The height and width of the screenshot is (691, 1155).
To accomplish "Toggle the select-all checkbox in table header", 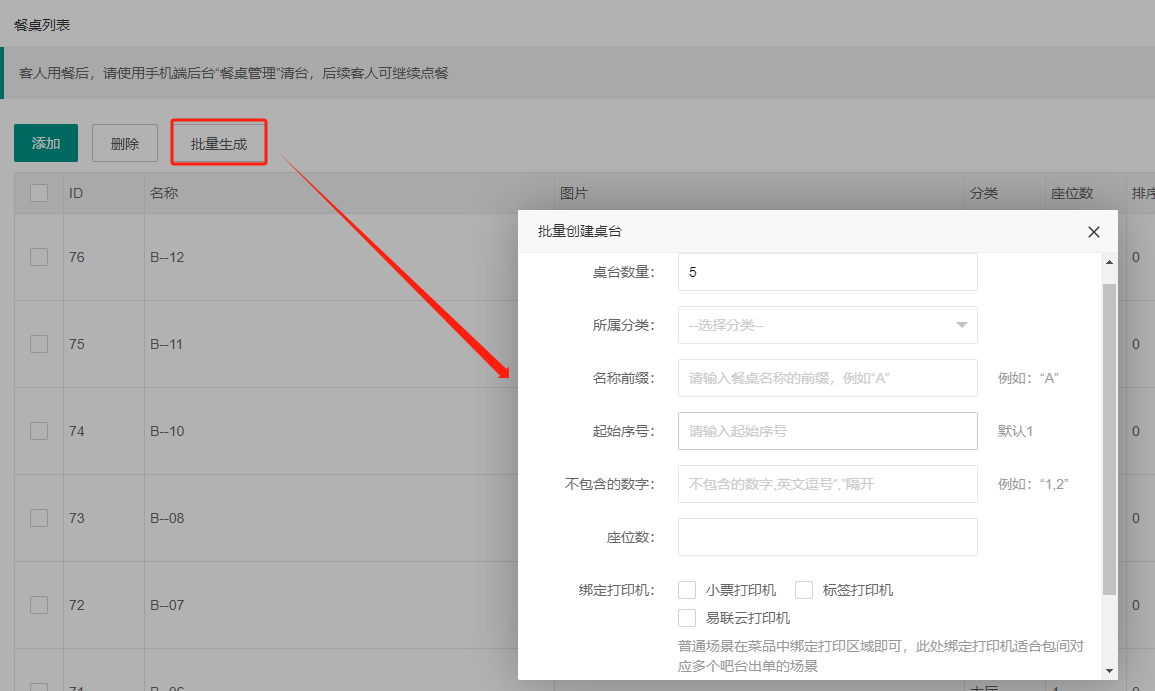I will (x=39, y=193).
